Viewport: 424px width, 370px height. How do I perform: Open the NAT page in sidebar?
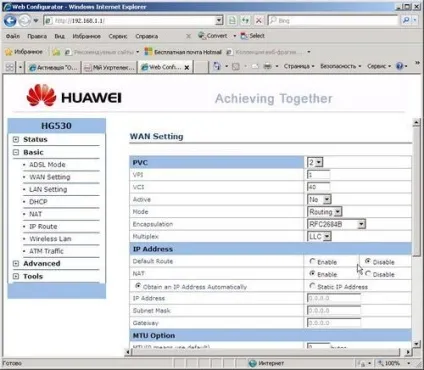[x=36, y=214]
